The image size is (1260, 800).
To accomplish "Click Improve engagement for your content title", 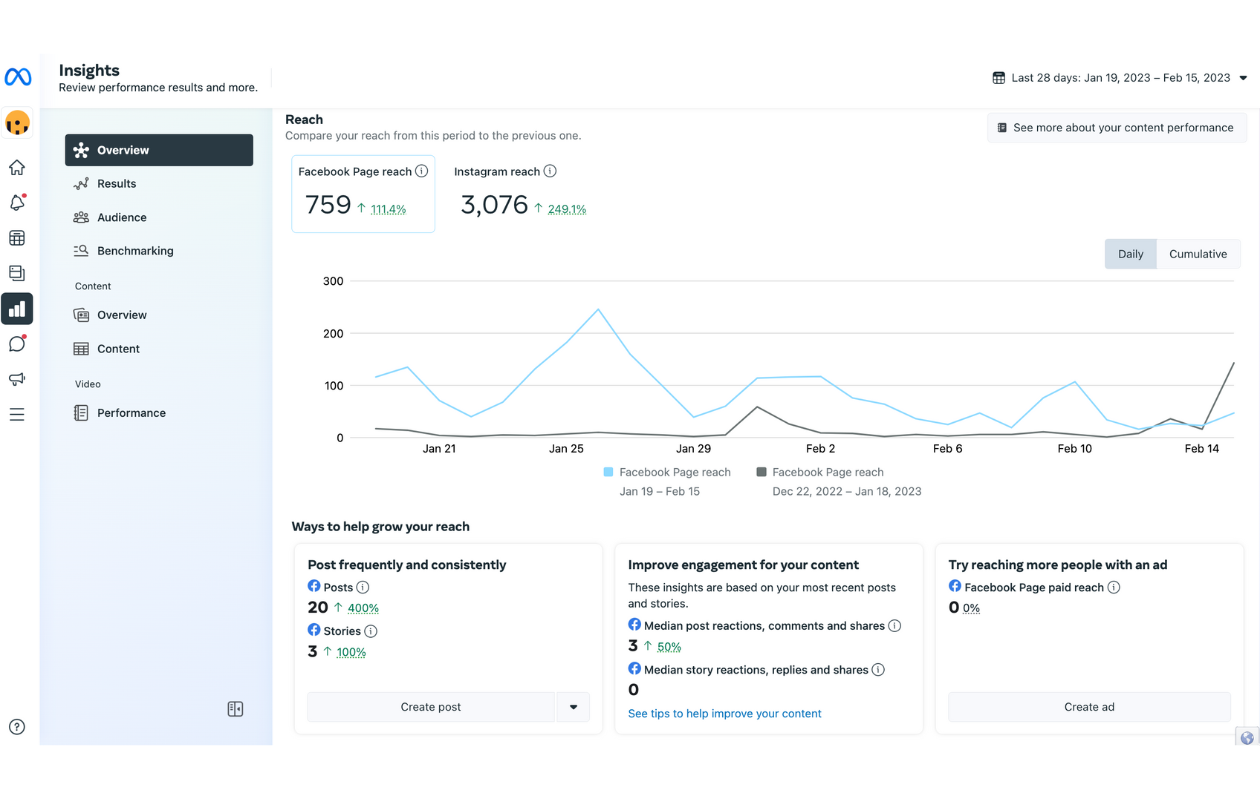I will point(744,565).
